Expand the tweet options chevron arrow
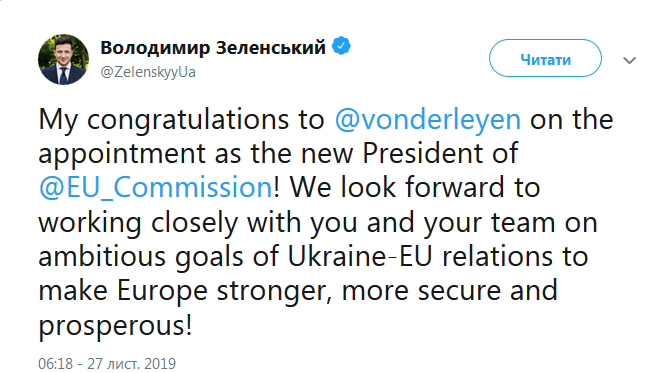 pos(629,60)
